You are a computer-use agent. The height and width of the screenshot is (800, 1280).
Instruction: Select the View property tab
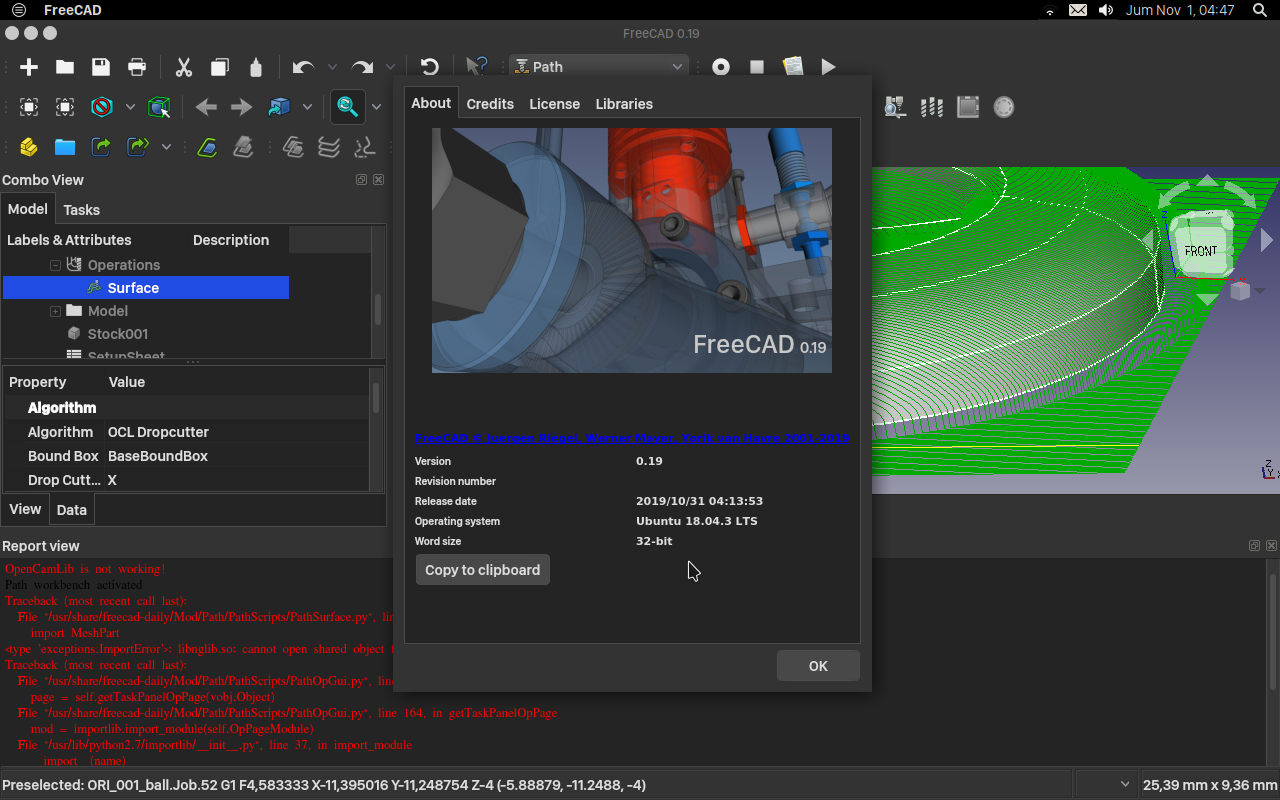25,509
